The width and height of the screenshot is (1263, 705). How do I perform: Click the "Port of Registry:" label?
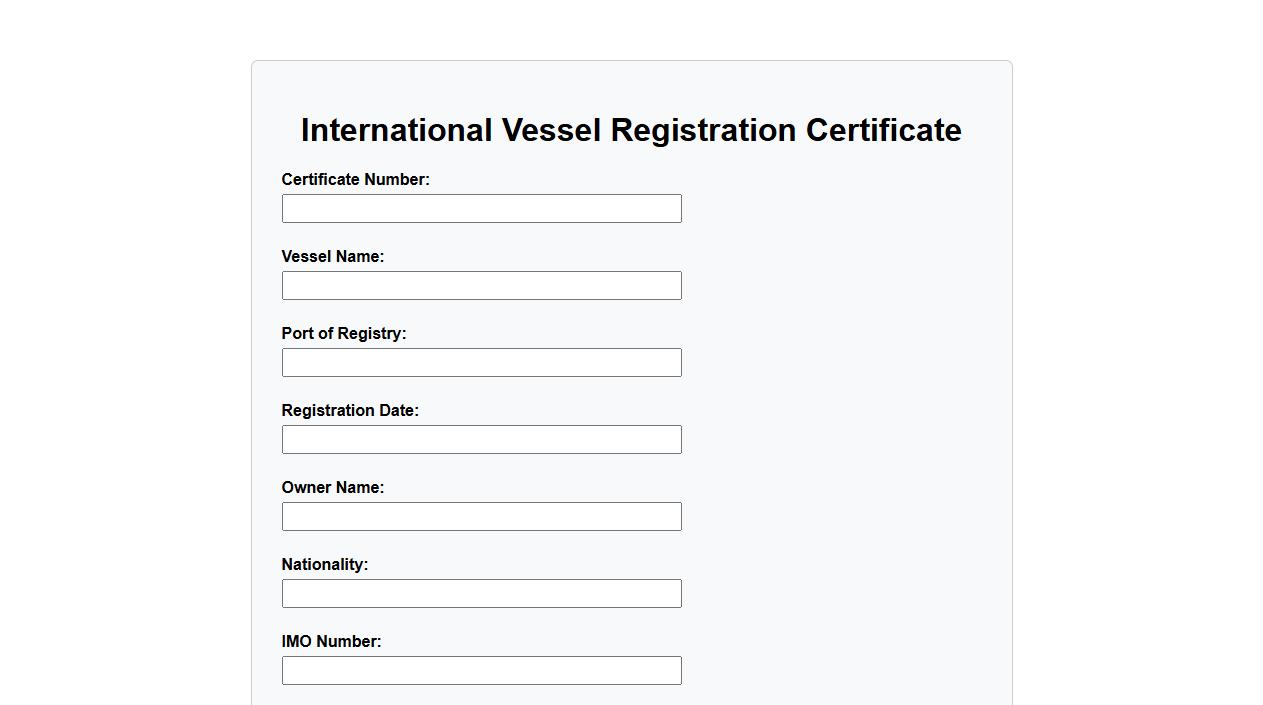click(x=343, y=334)
